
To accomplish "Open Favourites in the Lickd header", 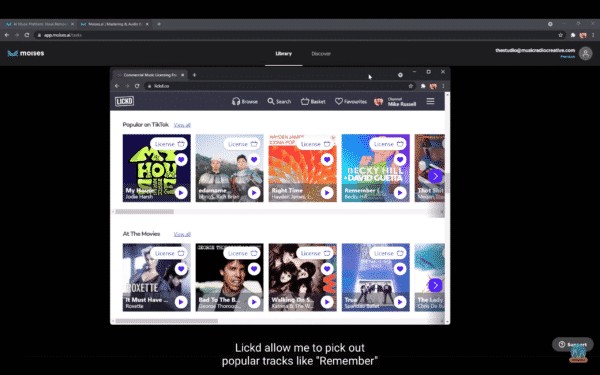I will tap(351, 101).
